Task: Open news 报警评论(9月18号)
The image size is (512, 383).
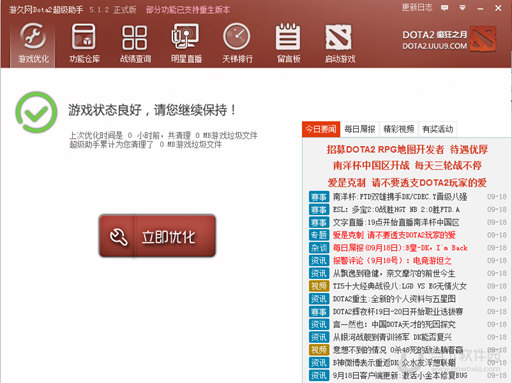Action: (392, 261)
